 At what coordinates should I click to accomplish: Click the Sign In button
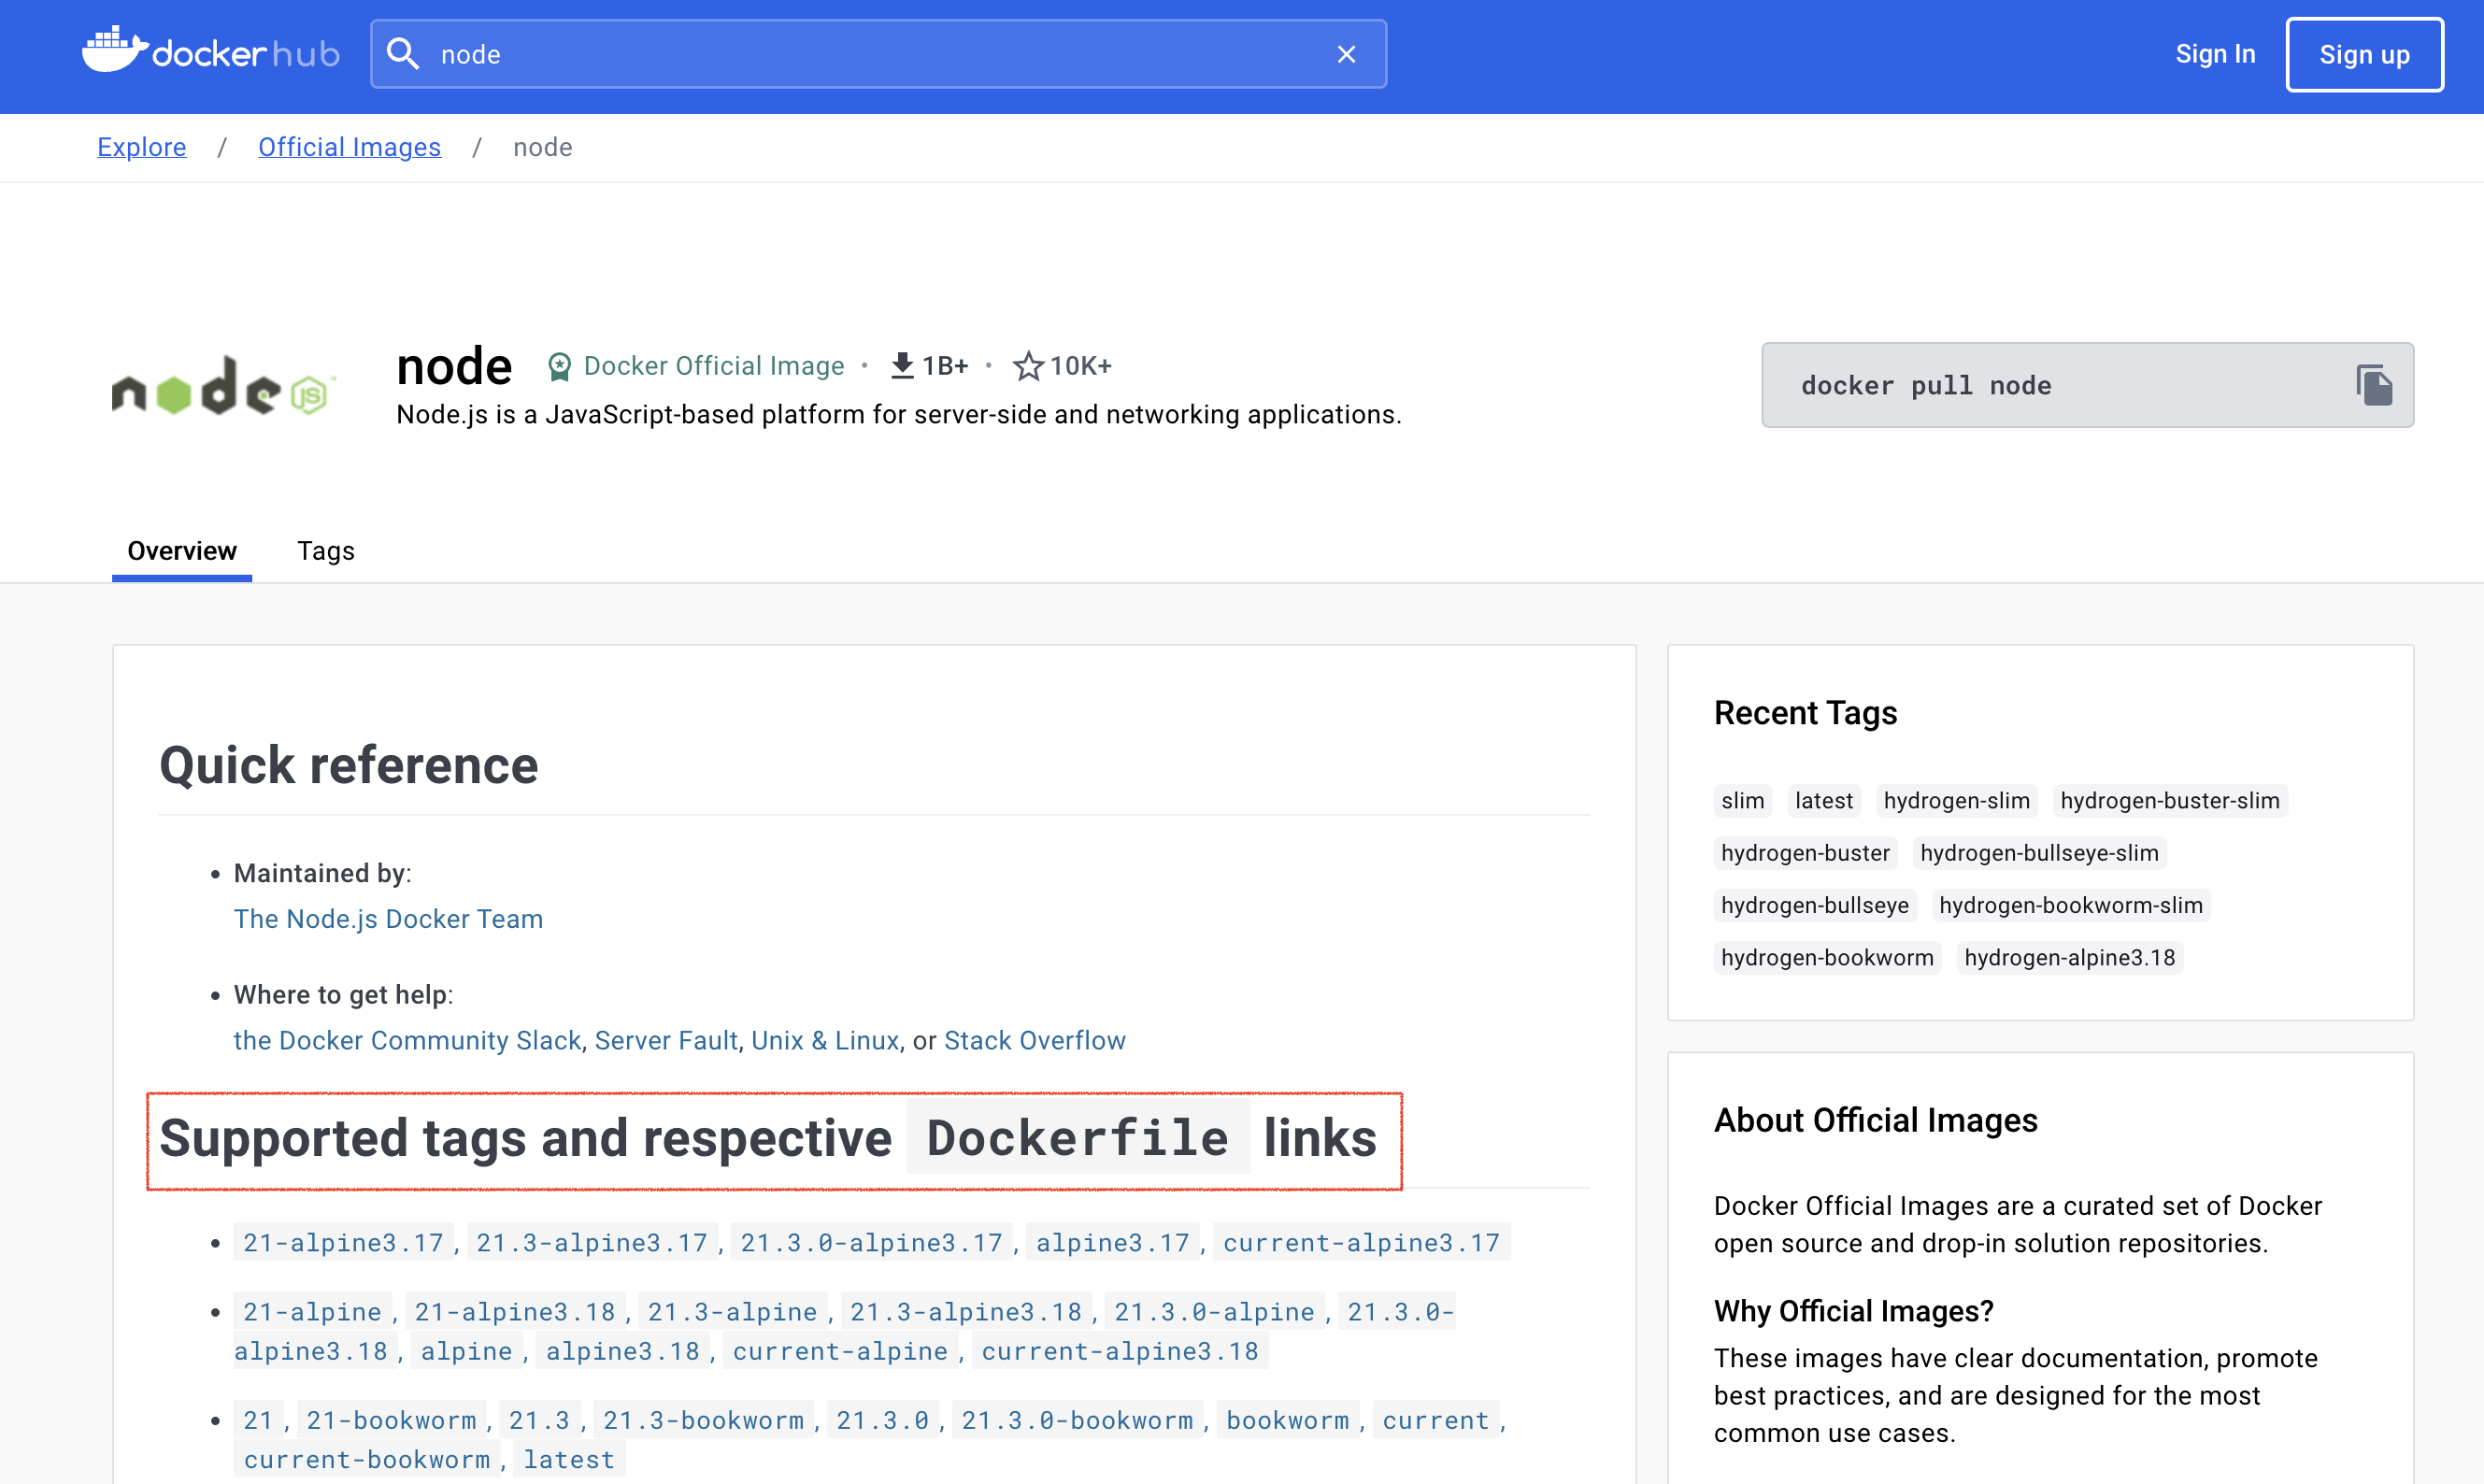click(2215, 54)
